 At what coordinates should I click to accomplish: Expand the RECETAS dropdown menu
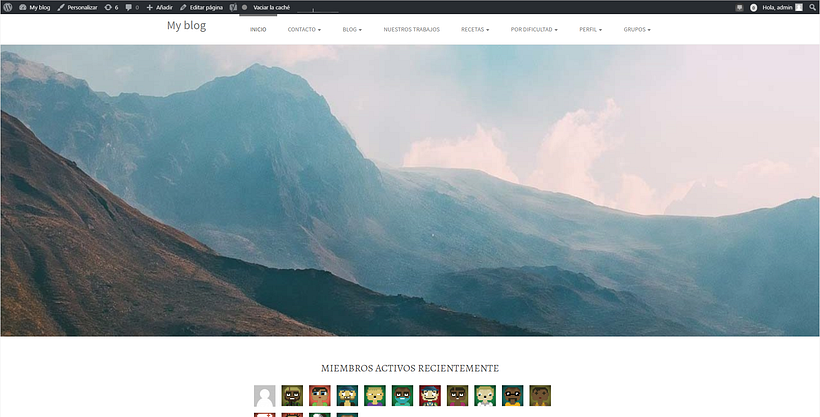475,30
